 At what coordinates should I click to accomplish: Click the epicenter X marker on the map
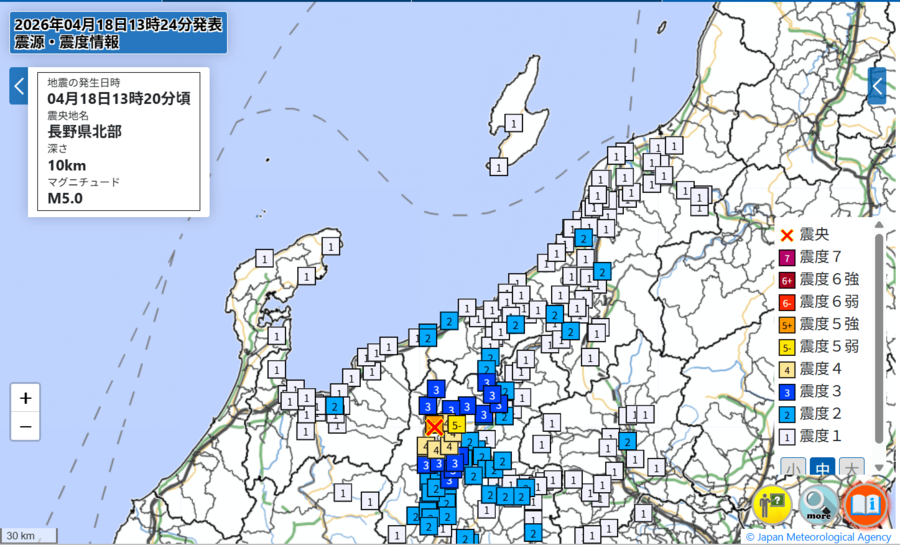[435, 425]
